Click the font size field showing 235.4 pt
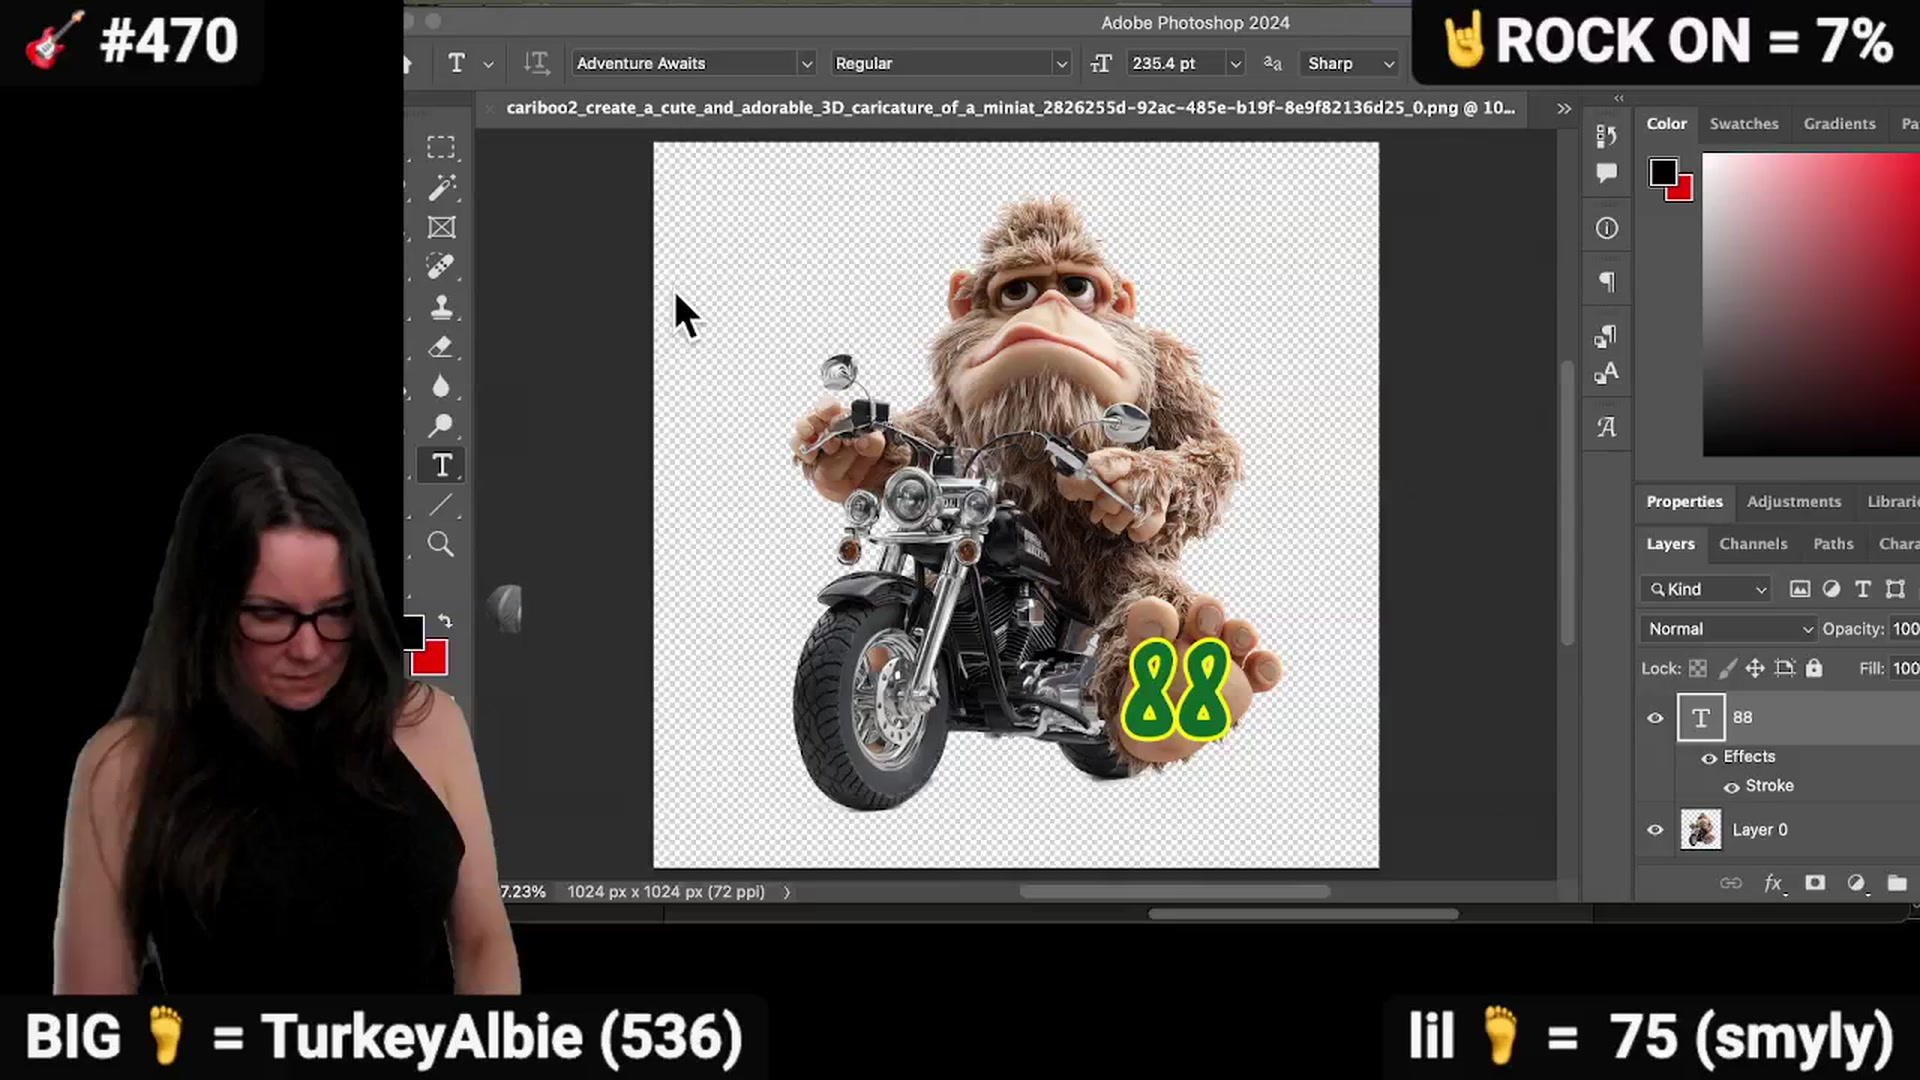The image size is (1920, 1080). tap(1174, 63)
